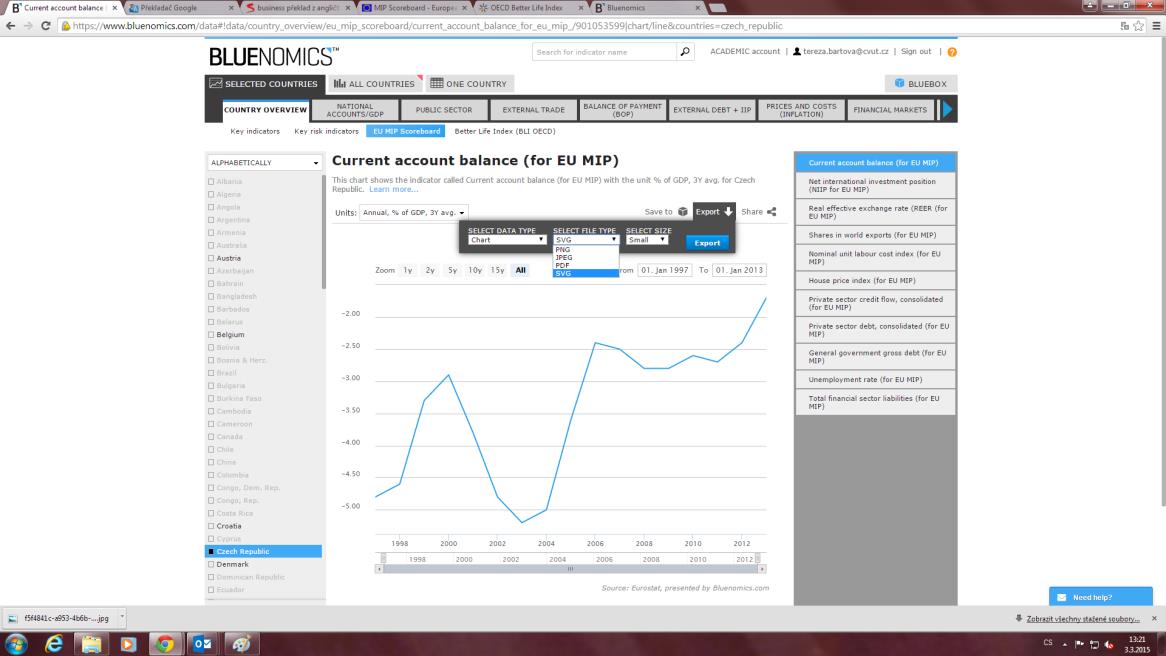Click Sign out link
The height and width of the screenshot is (656, 1166).
coord(915,51)
